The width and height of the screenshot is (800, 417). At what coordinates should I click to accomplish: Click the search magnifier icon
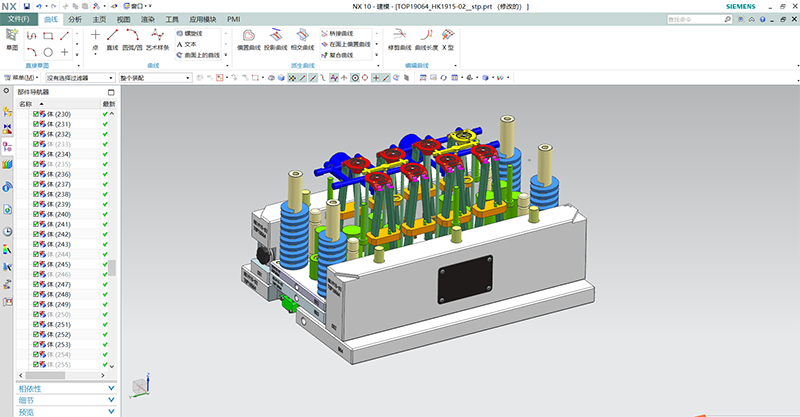728,19
